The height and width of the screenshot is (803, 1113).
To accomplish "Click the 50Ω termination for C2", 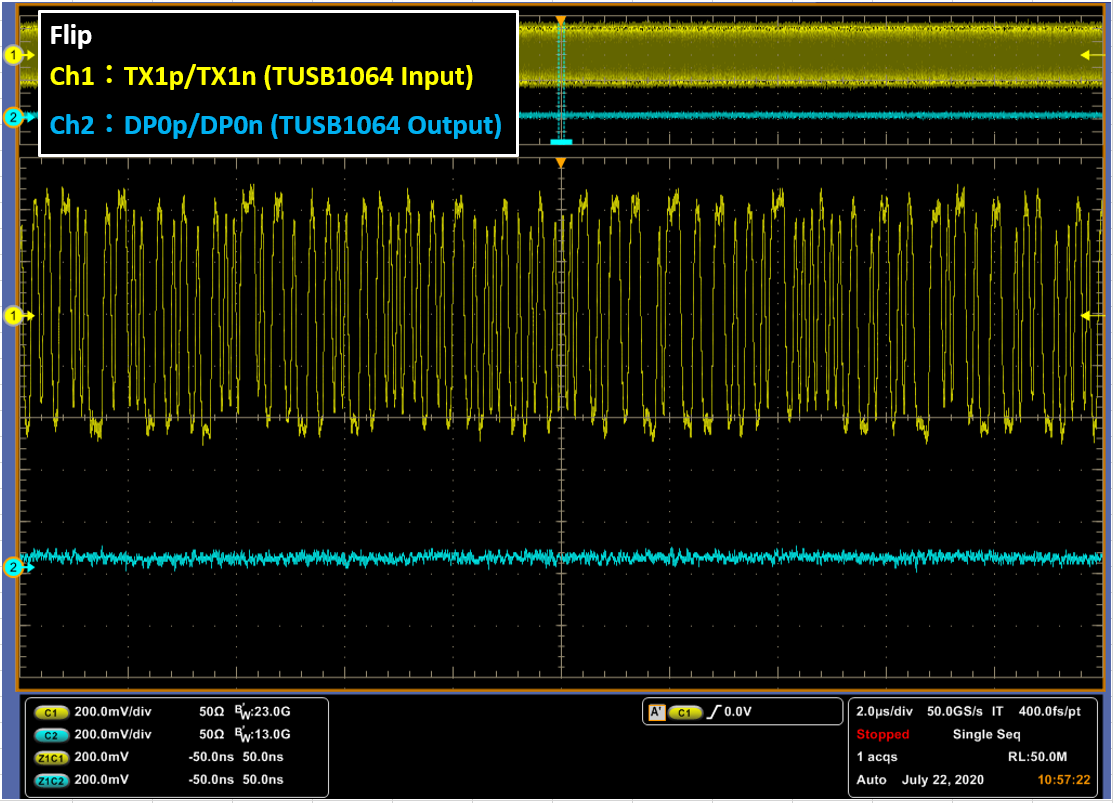I will tap(212, 734).
